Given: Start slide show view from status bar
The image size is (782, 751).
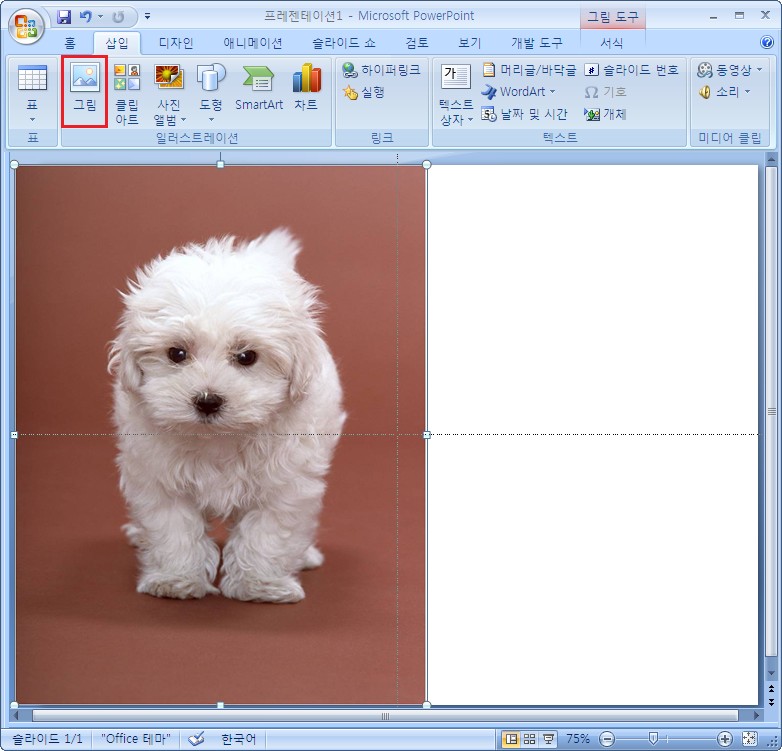Looking at the screenshot, I should pyautogui.click(x=548, y=739).
